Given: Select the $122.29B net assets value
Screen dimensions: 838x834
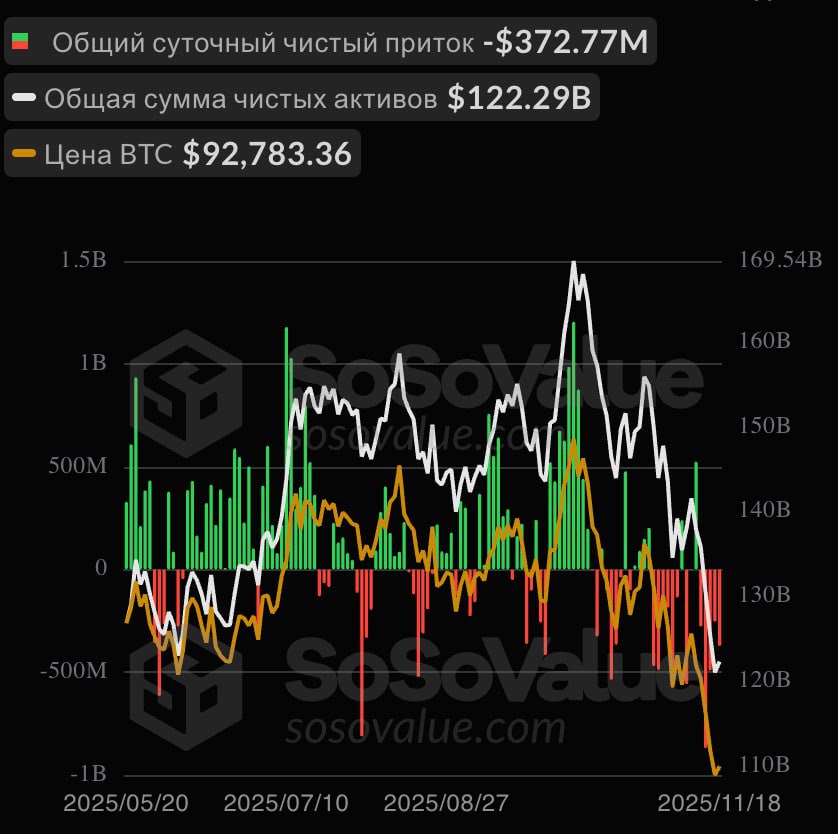Looking at the screenshot, I should tap(519, 98).
